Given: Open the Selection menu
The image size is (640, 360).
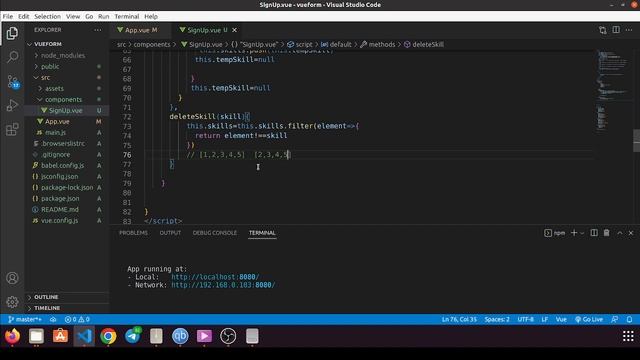Looking at the screenshot, I should (47, 16).
